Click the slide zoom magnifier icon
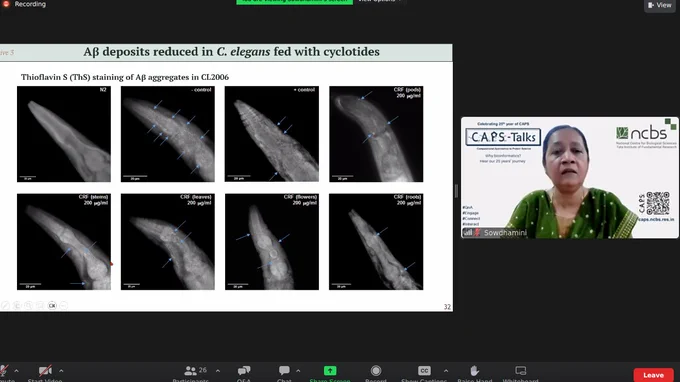 tap(28, 306)
